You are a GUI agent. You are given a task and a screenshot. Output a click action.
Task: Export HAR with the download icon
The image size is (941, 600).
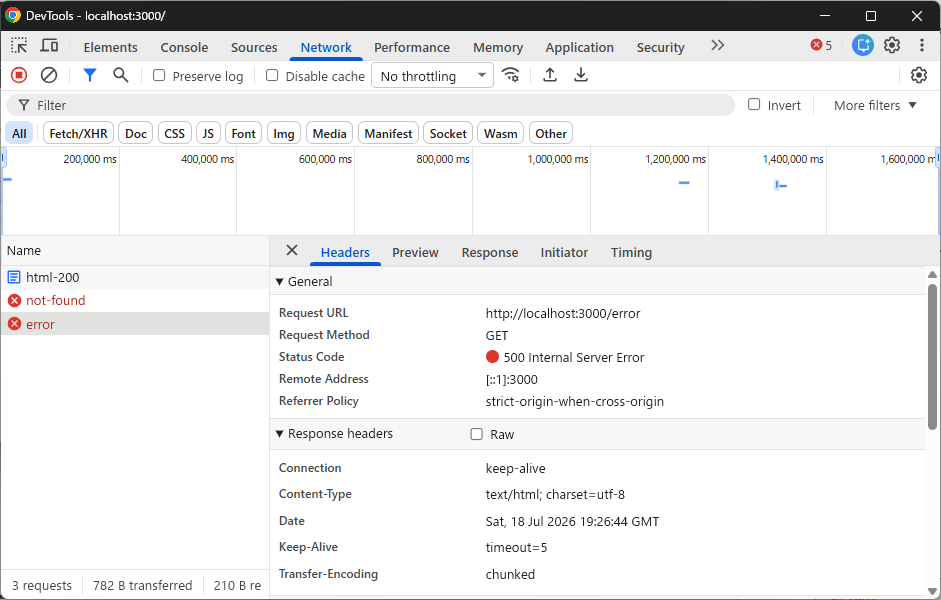click(580, 75)
